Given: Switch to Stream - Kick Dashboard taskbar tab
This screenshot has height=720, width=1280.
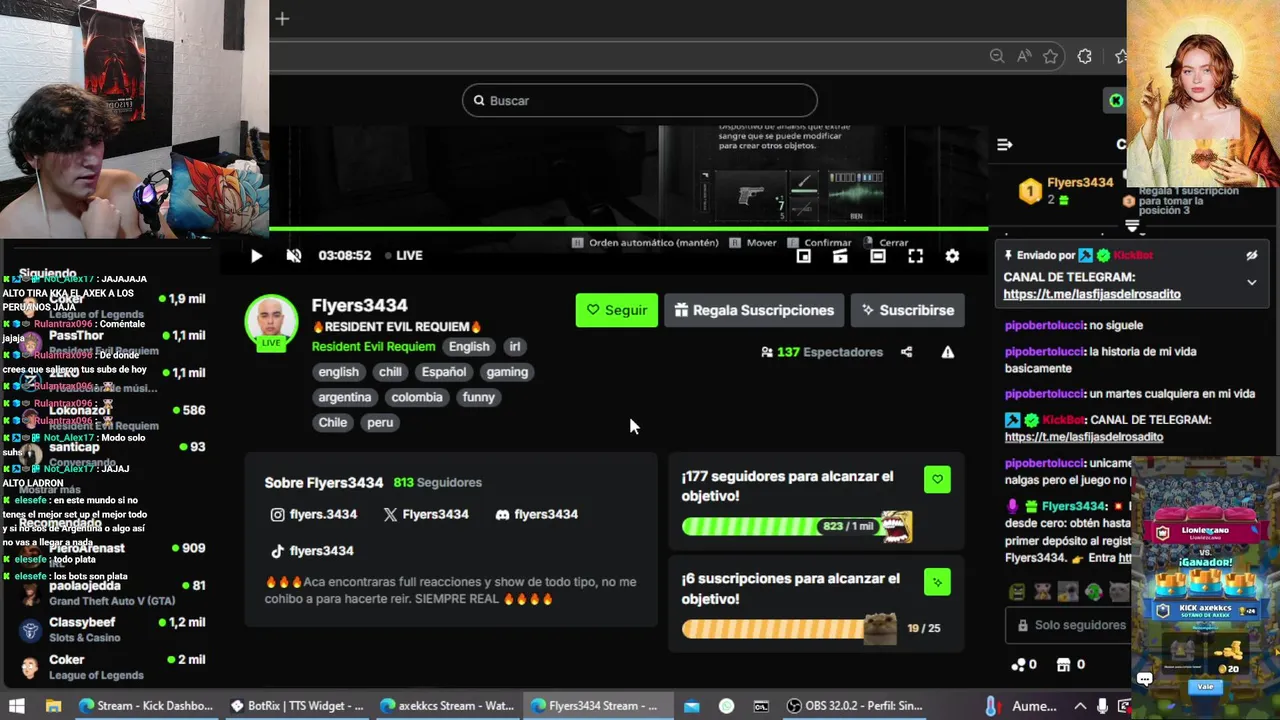Looking at the screenshot, I should (x=146, y=706).
